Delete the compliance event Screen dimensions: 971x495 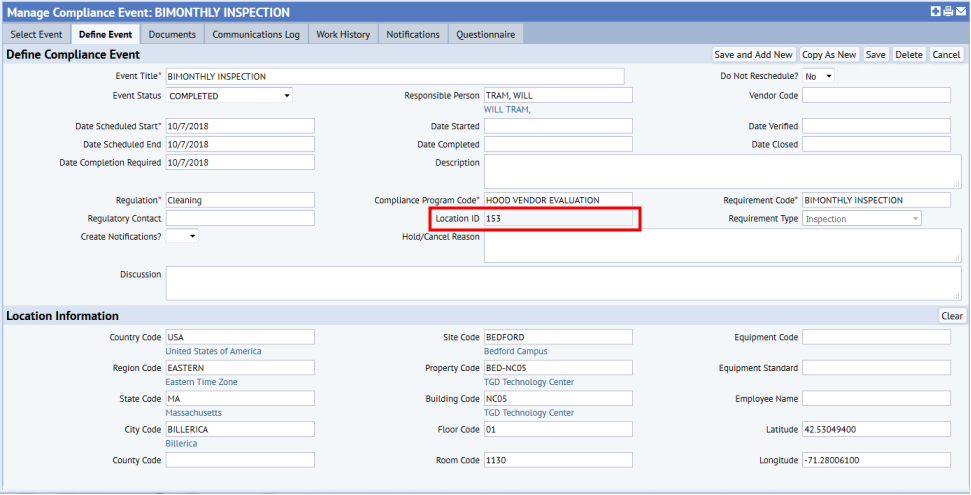point(908,55)
